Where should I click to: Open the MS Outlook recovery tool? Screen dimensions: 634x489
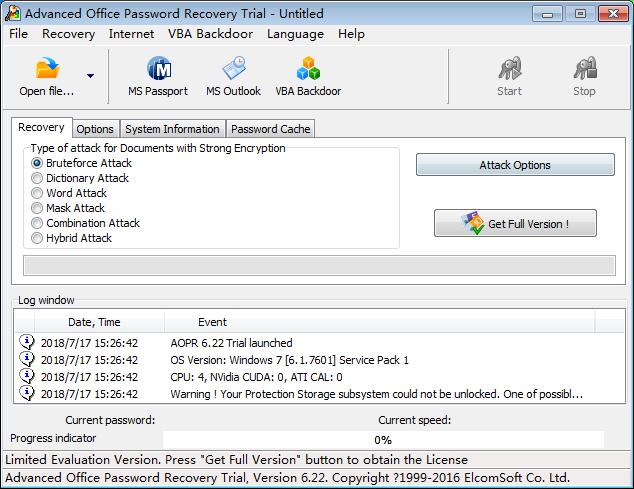pyautogui.click(x=233, y=76)
